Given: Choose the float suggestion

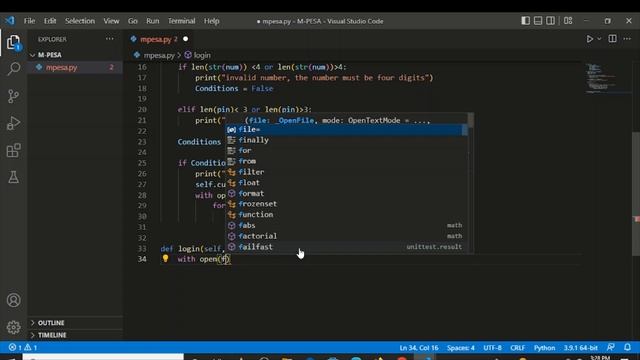Looking at the screenshot, I should click(x=347, y=182).
